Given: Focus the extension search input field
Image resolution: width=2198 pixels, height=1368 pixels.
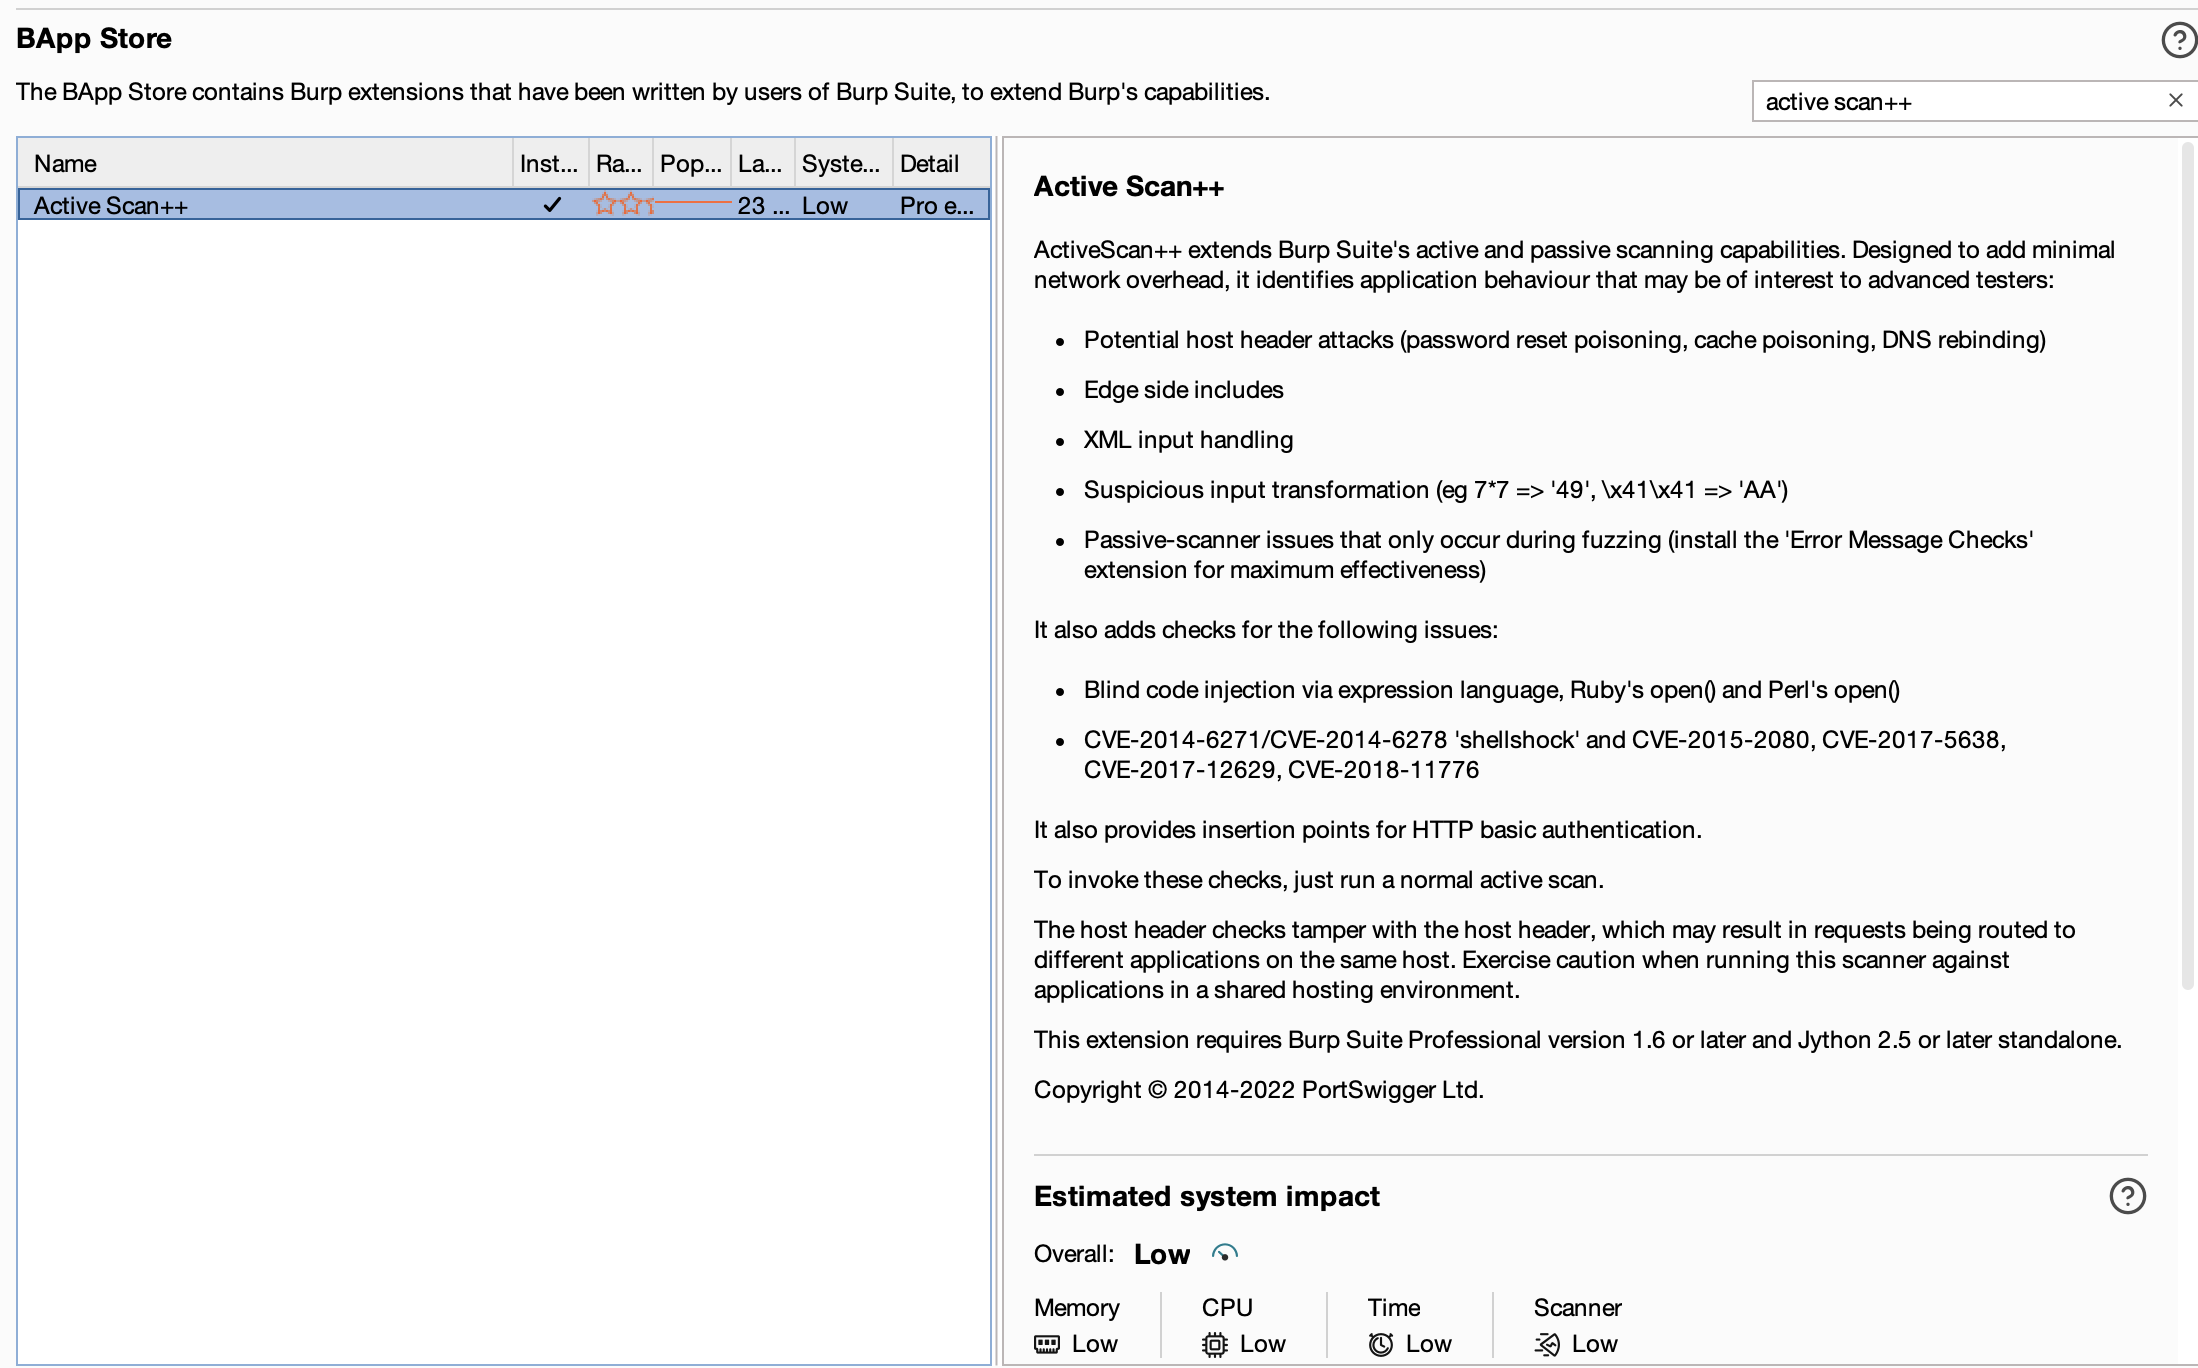Looking at the screenshot, I should point(1950,102).
